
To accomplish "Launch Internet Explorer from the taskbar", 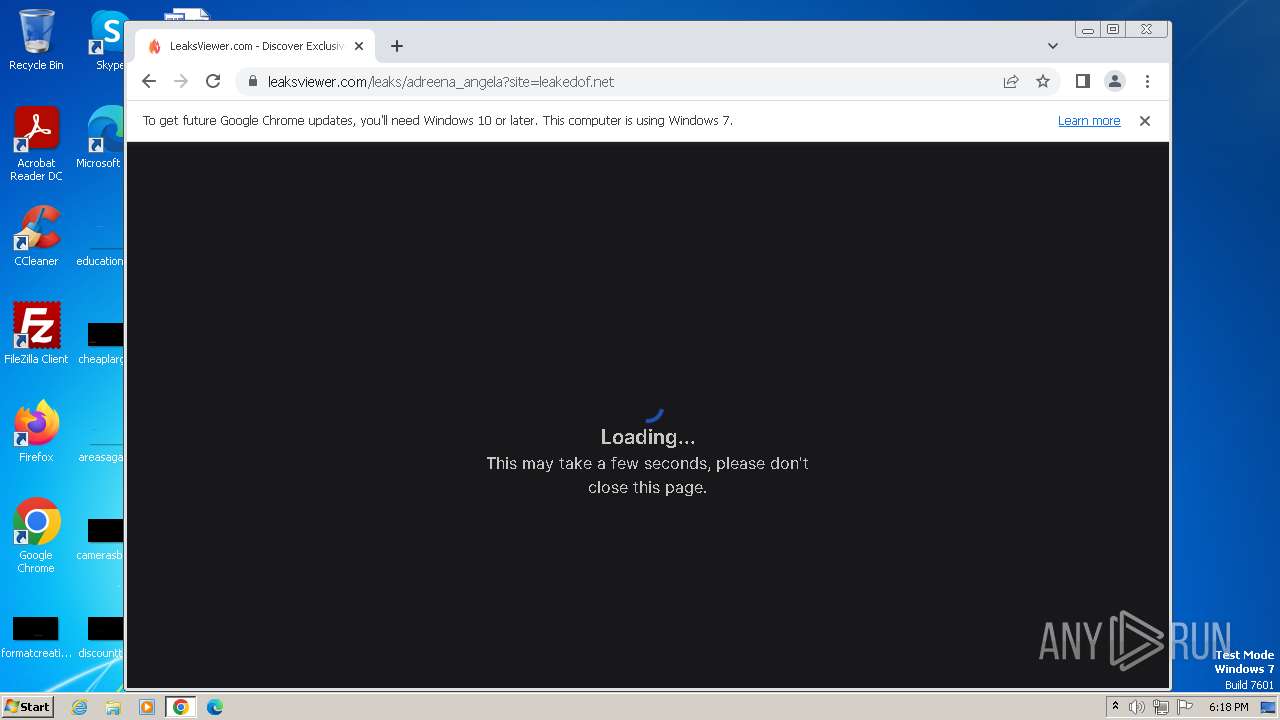I will [80, 707].
